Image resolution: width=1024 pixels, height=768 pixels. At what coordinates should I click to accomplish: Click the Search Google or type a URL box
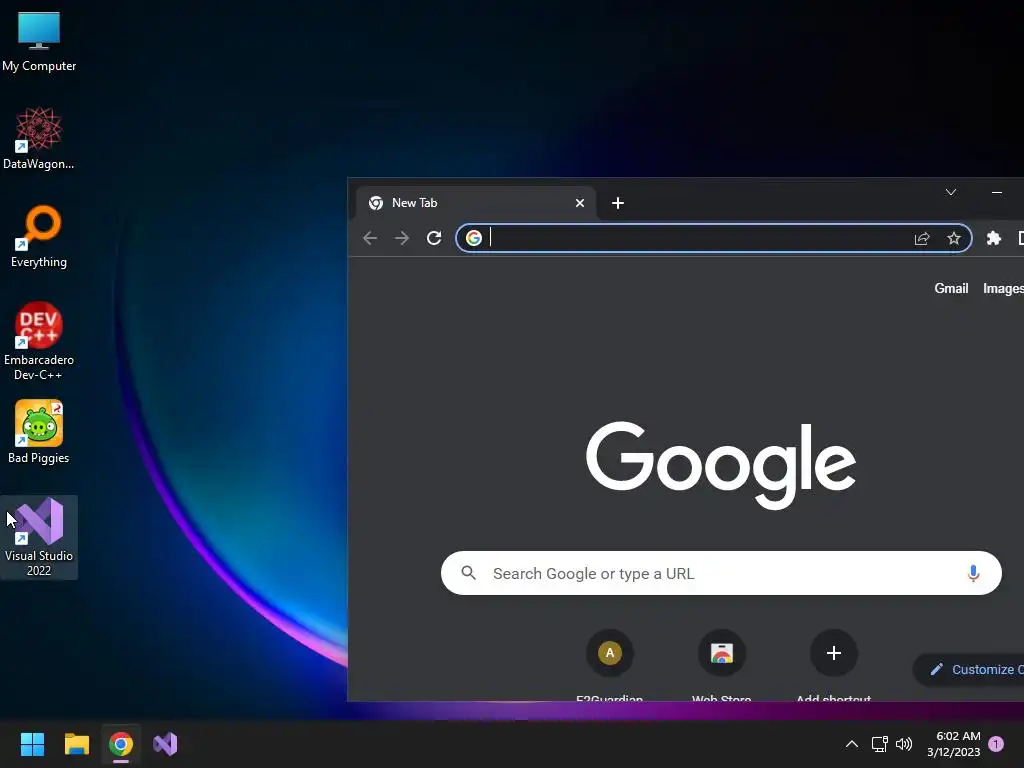(x=721, y=573)
